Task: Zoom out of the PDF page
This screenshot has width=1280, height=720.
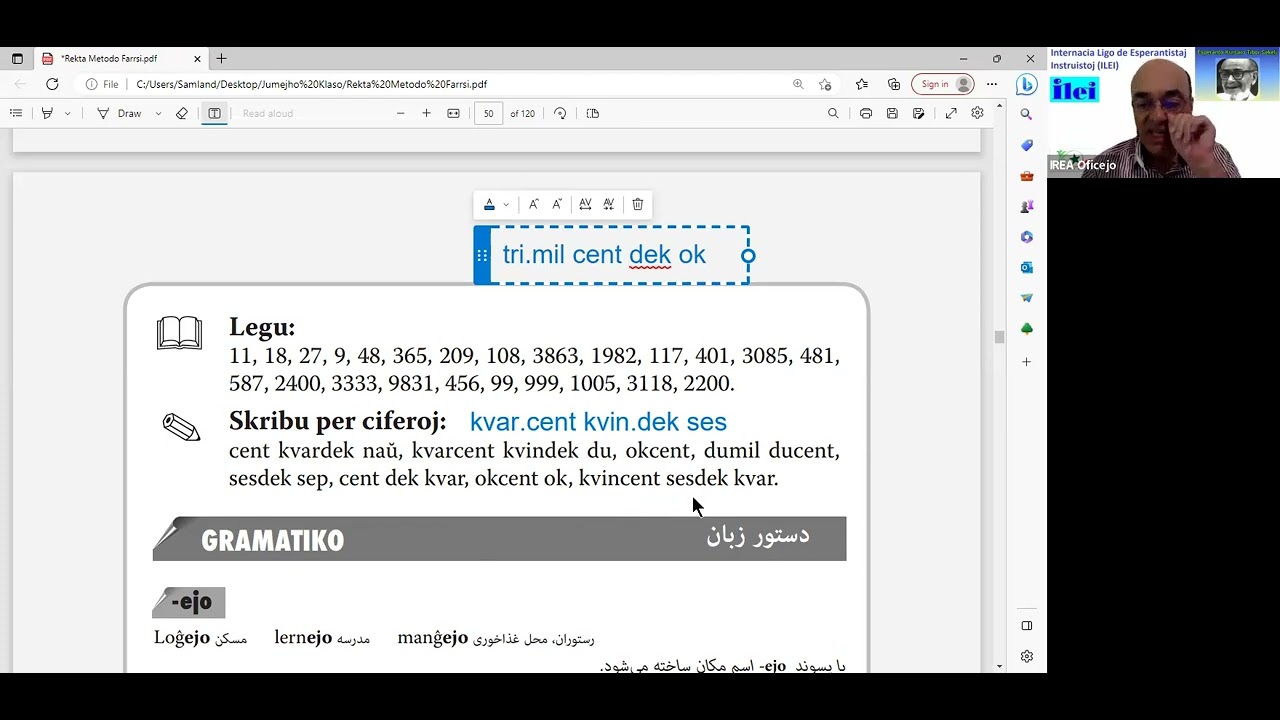Action: point(400,113)
